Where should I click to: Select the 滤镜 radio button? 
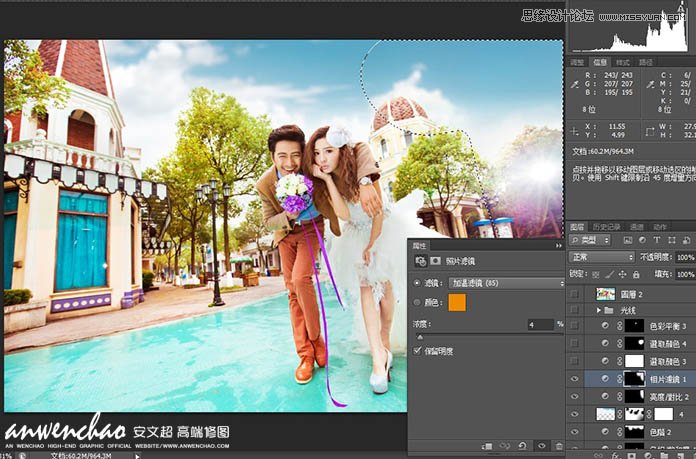pyautogui.click(x=417, y=283)
